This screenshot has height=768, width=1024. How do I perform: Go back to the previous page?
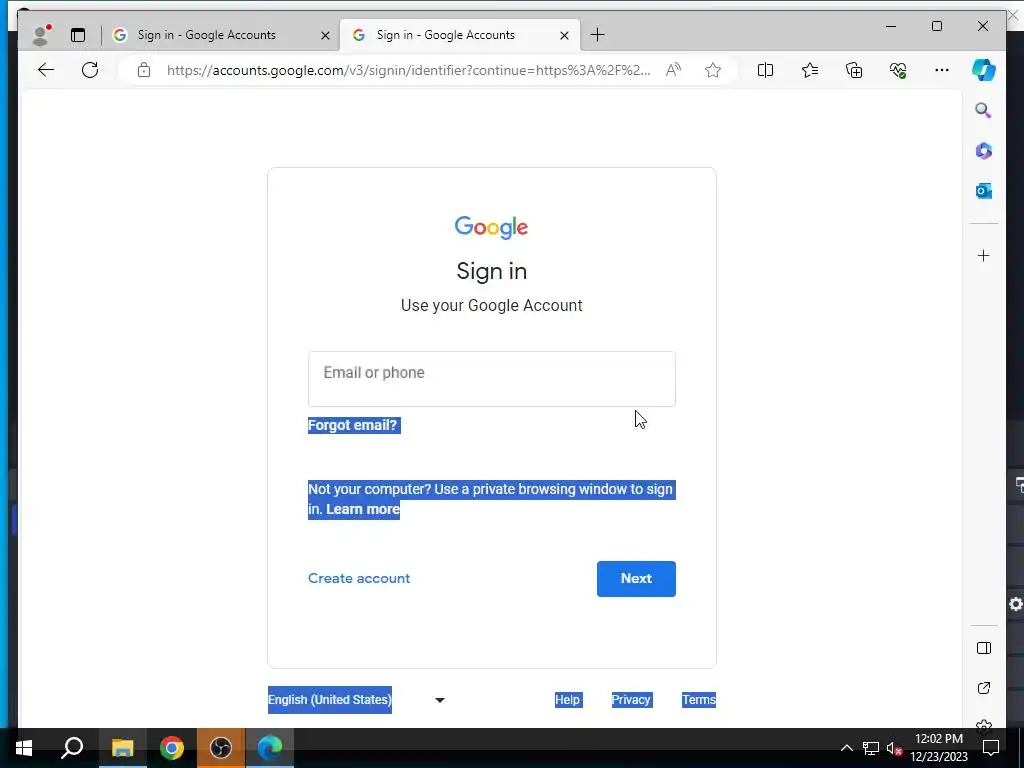[46, 70]
